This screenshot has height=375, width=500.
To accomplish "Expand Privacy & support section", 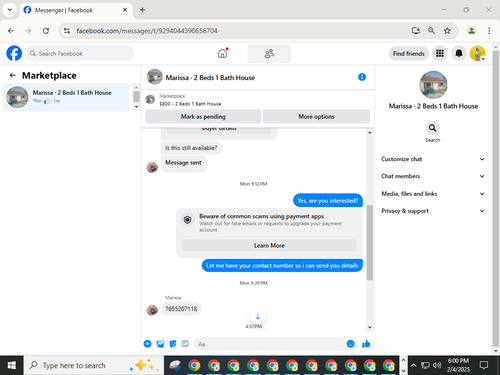I will pos(433,211).
